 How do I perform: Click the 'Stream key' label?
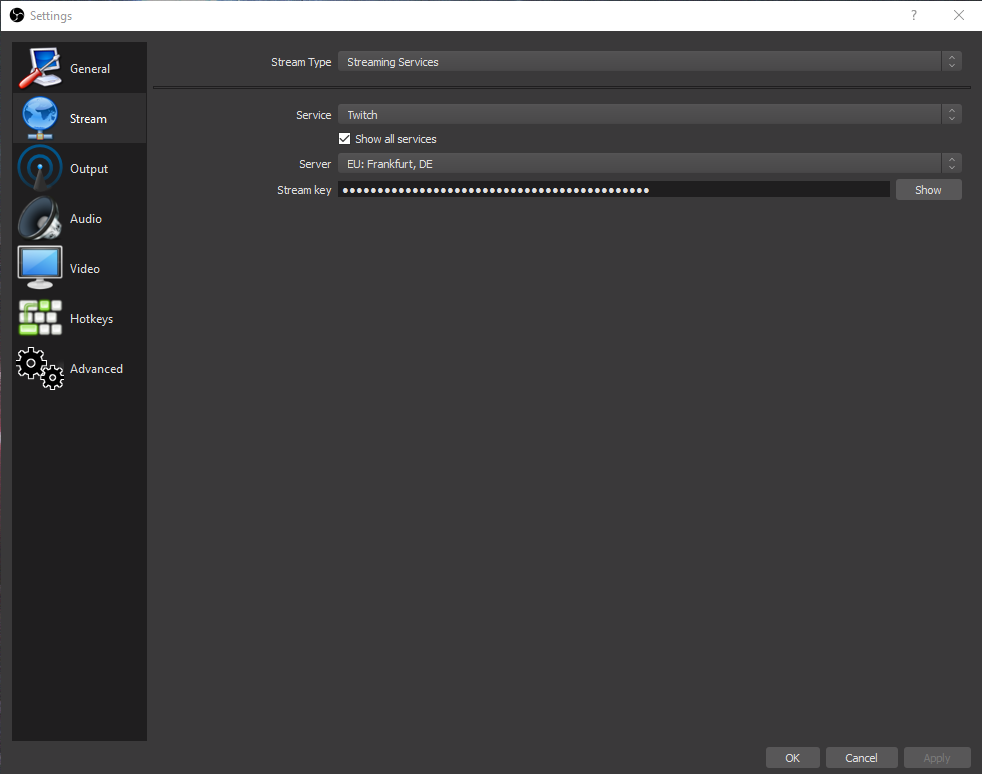pos(304,190)
